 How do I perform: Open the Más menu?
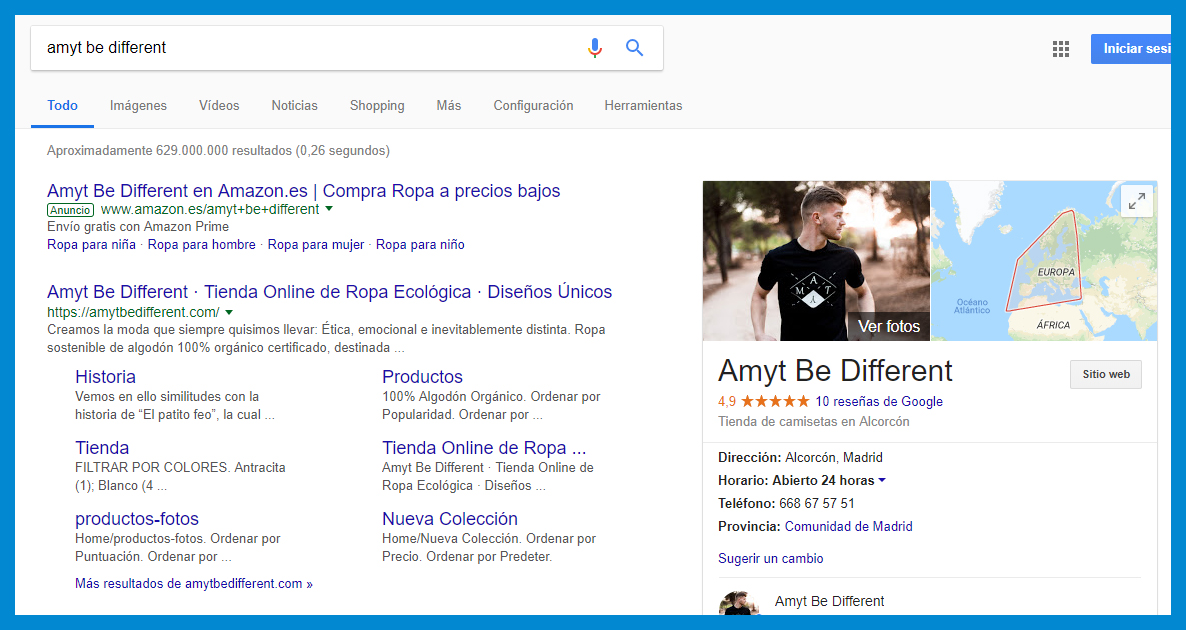tap(449, 106)
